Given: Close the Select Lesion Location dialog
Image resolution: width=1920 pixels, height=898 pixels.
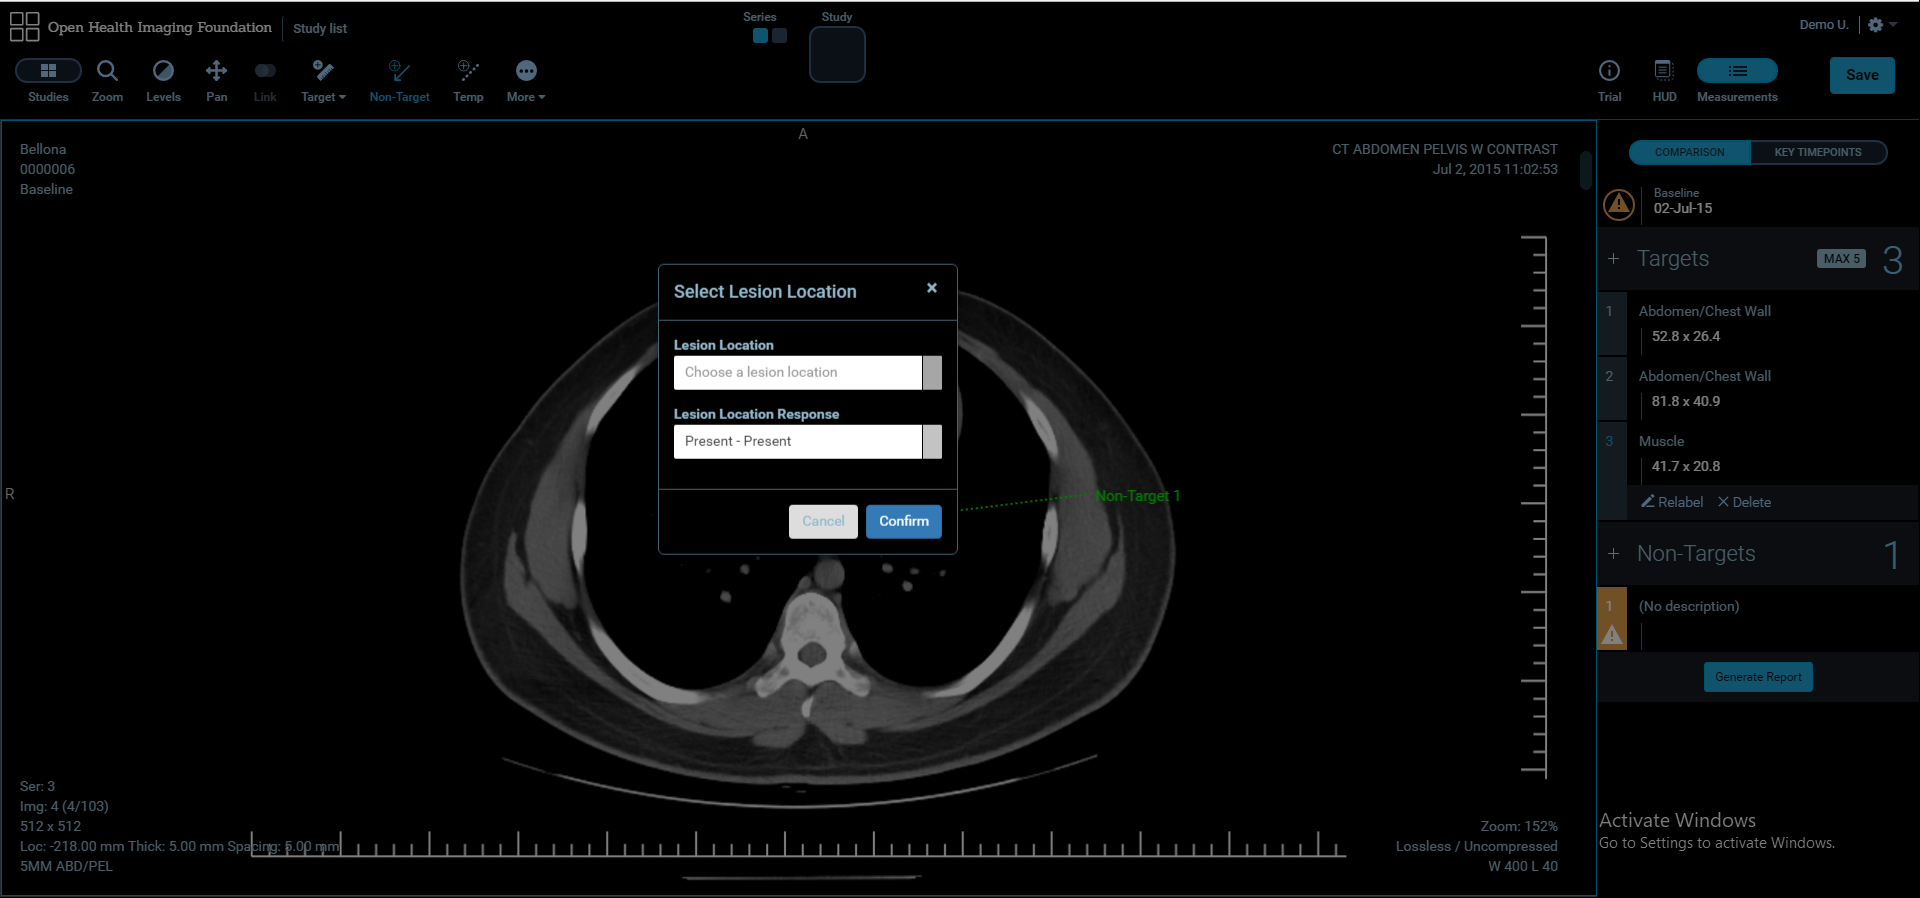Looking at the screenshot, I should 932,288.
